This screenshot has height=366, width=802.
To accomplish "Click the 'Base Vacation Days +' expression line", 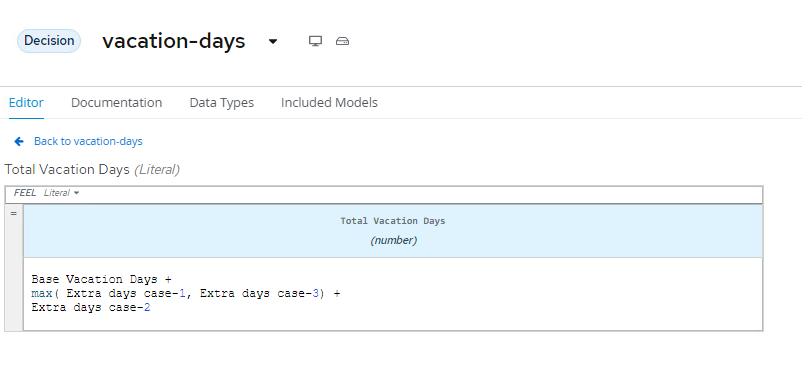I will [101, 280].
